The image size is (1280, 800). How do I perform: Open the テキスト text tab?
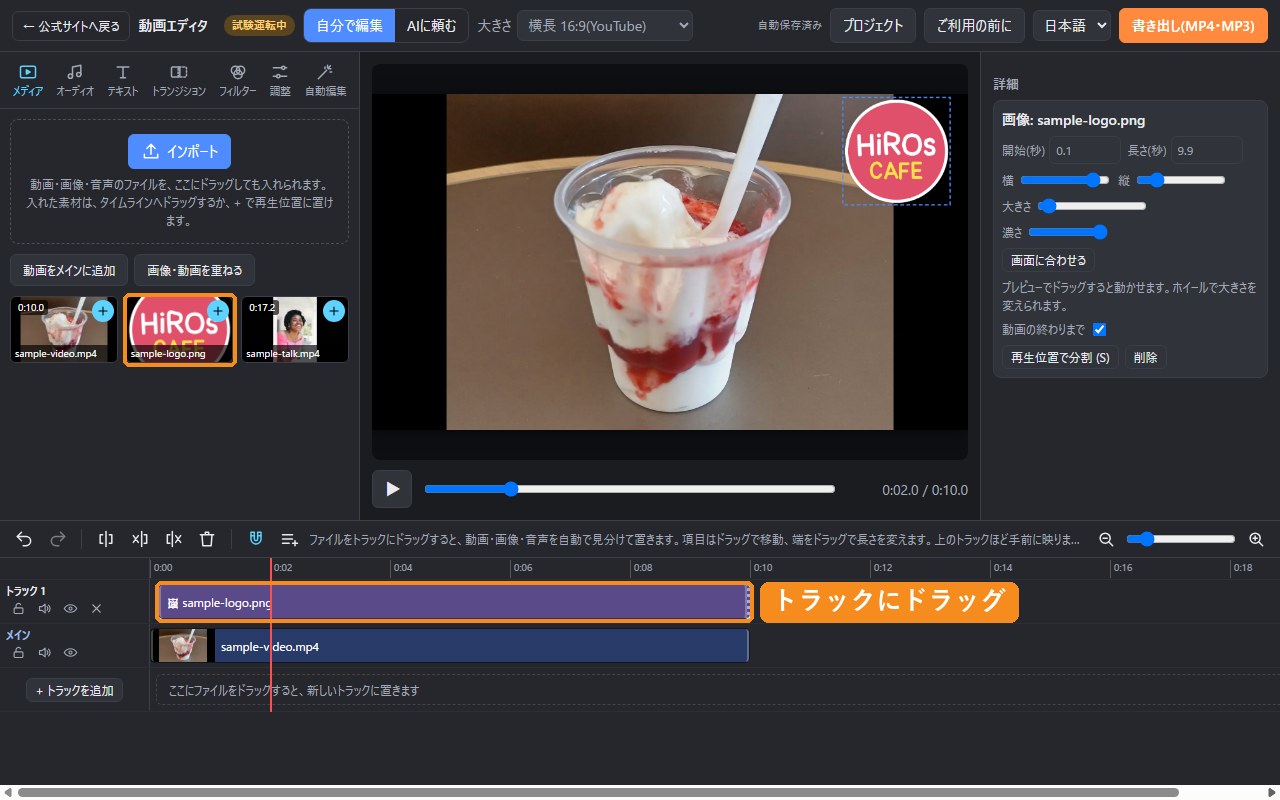click(122, 80)
